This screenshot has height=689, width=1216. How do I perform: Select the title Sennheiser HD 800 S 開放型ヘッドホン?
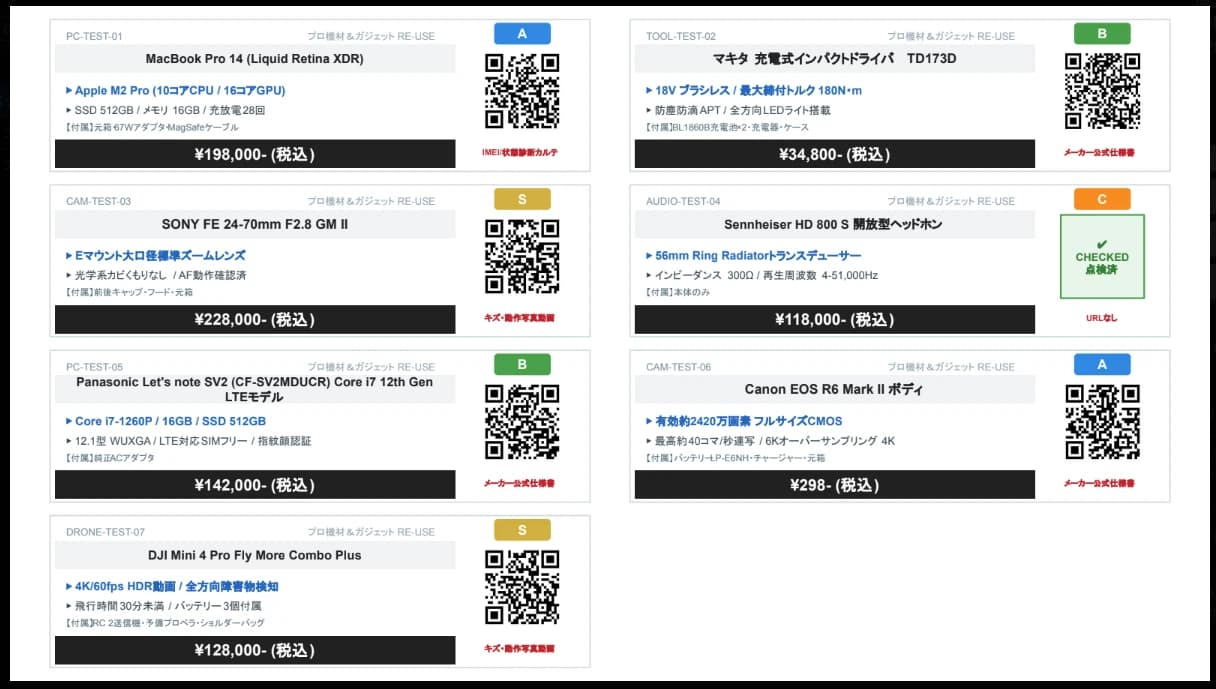pos(835,224)
